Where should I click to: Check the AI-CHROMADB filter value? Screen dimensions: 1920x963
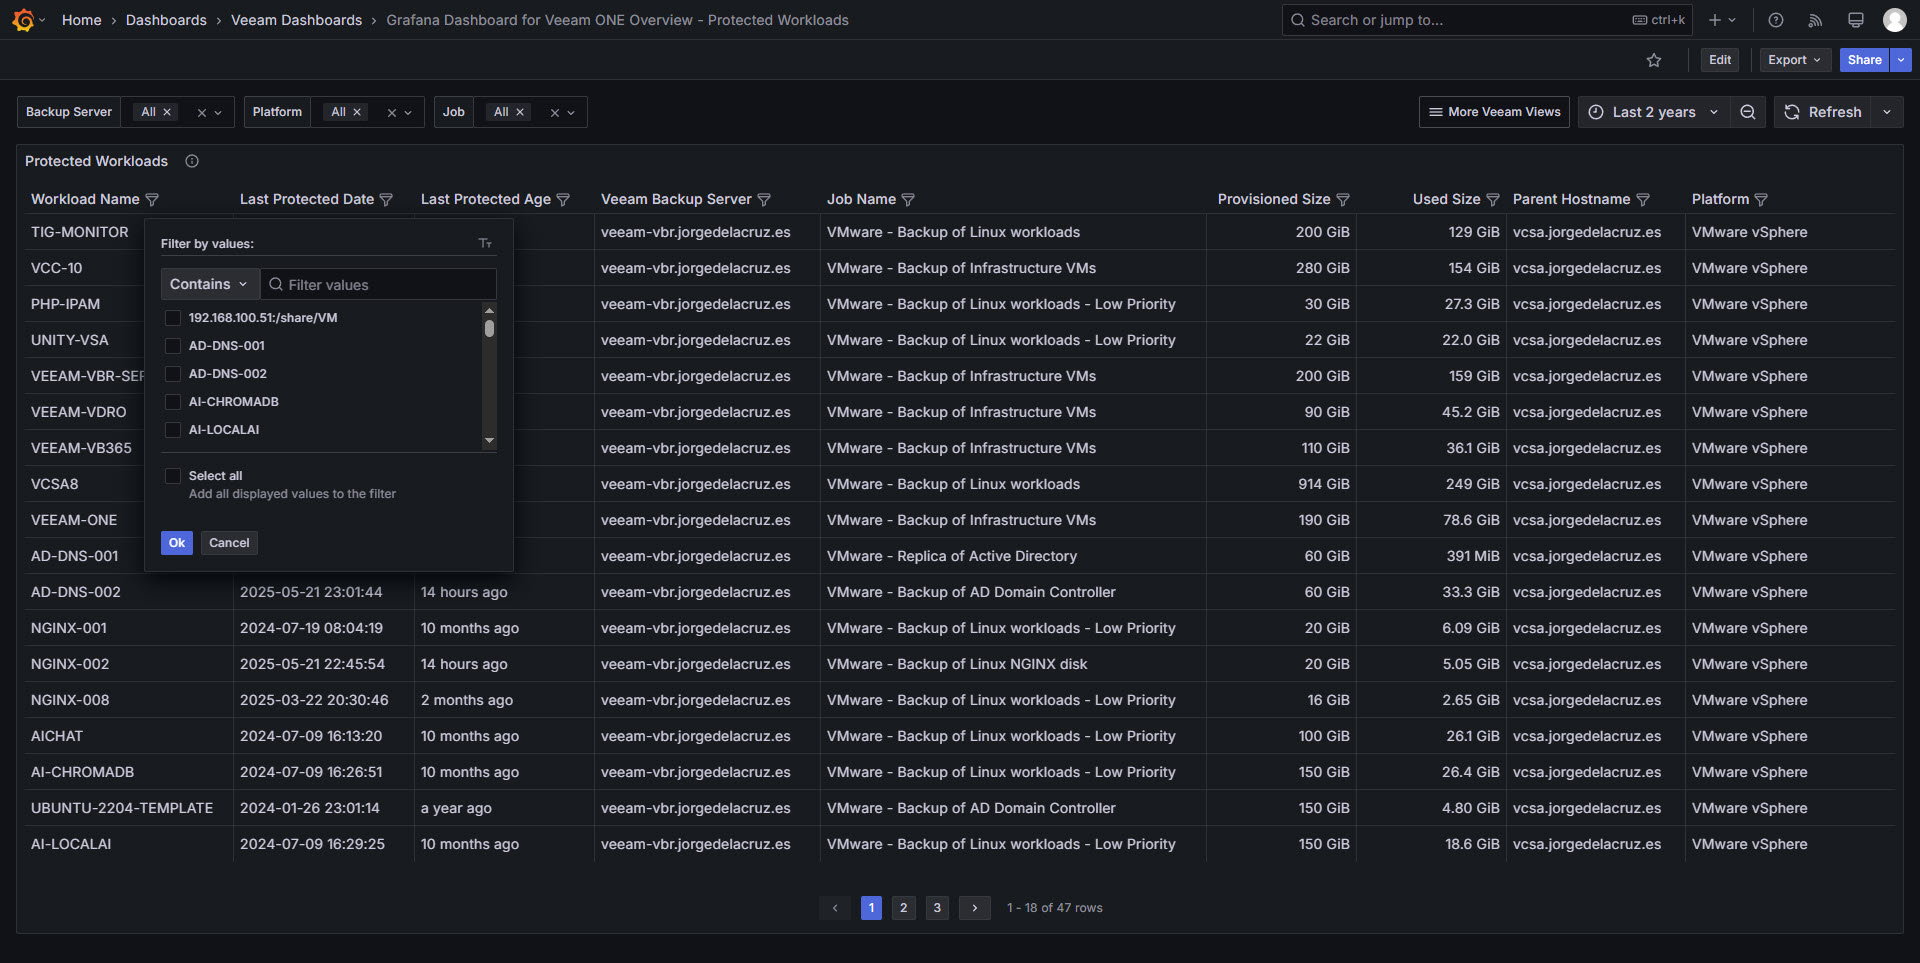173,402
